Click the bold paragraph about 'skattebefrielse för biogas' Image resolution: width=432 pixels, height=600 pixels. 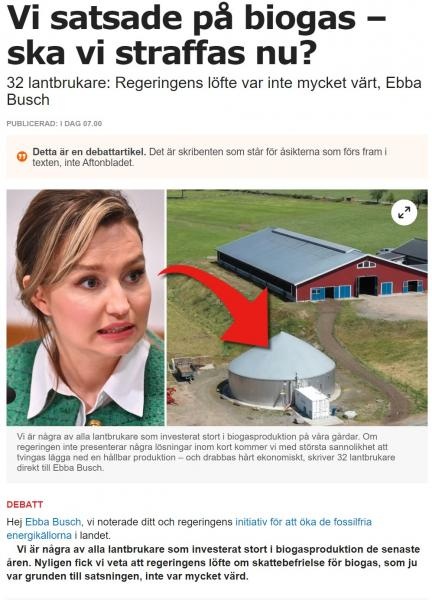coord(213,562)
